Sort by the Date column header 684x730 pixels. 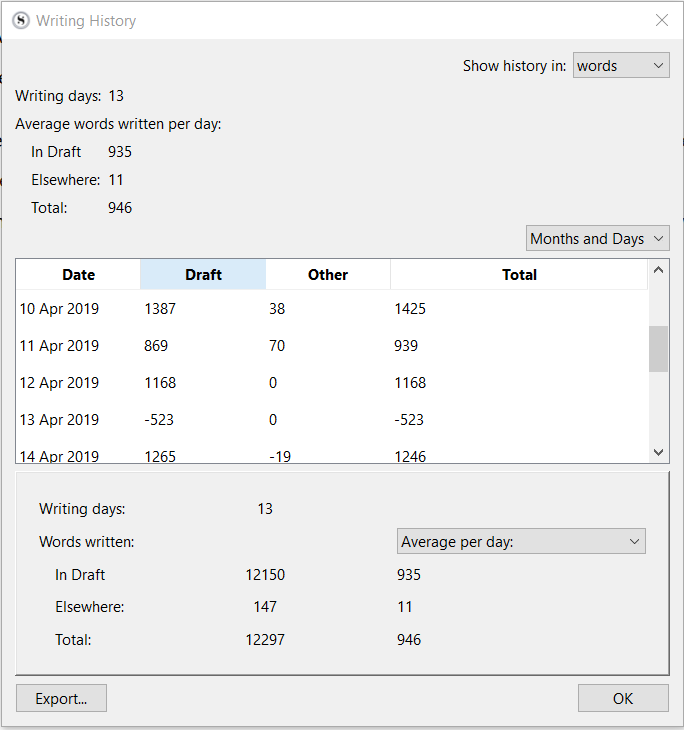click(78, 275)
